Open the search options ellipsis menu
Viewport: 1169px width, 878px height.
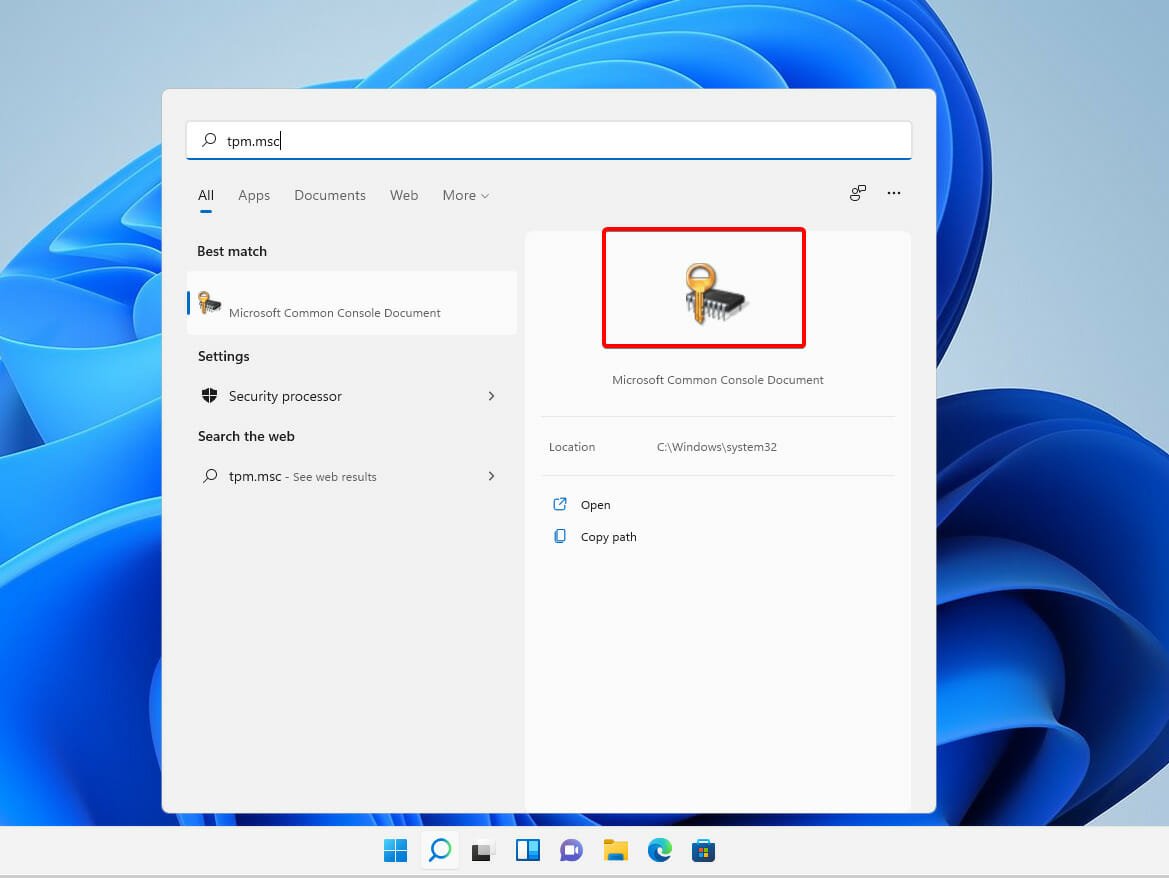[893, 193]
